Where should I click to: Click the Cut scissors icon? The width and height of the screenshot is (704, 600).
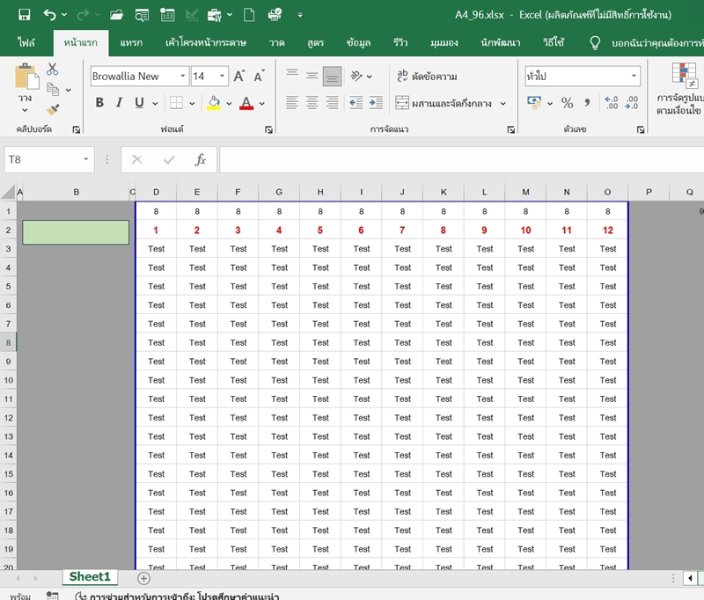point(52,69)
